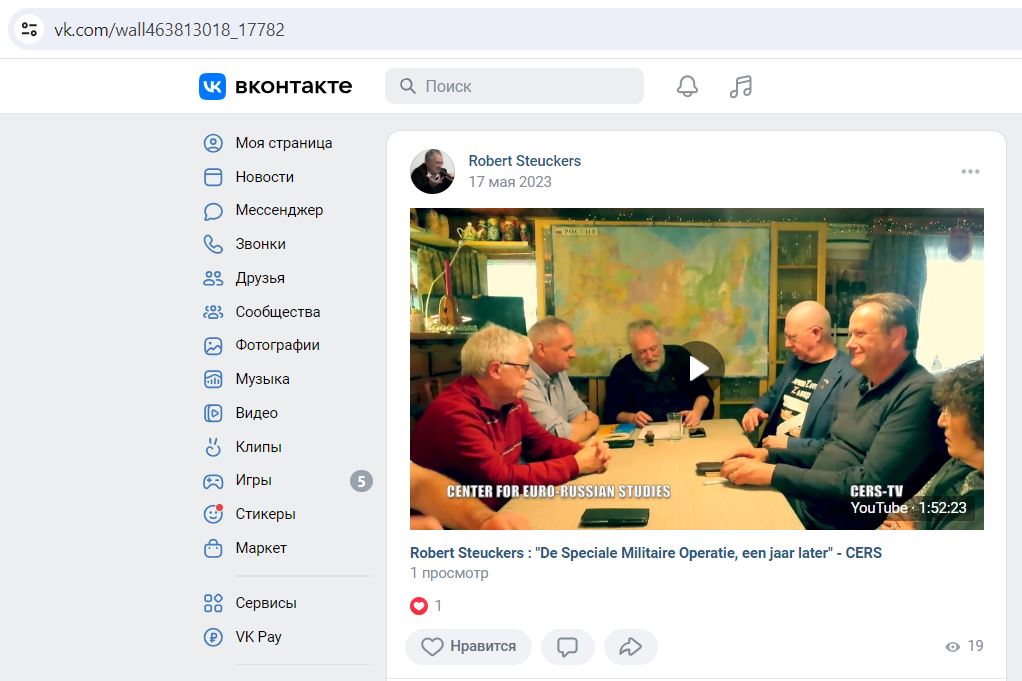
Task: Click the Клипы icon
Action: coord(213,447)
